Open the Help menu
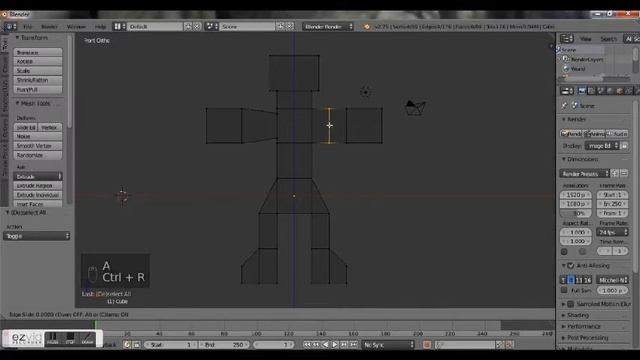The width and height of the screenshot is (640, 360). [x=100, y=27]
